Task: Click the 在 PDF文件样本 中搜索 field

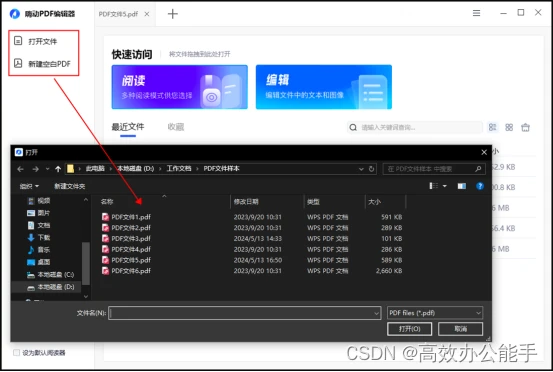Action: 434,169
